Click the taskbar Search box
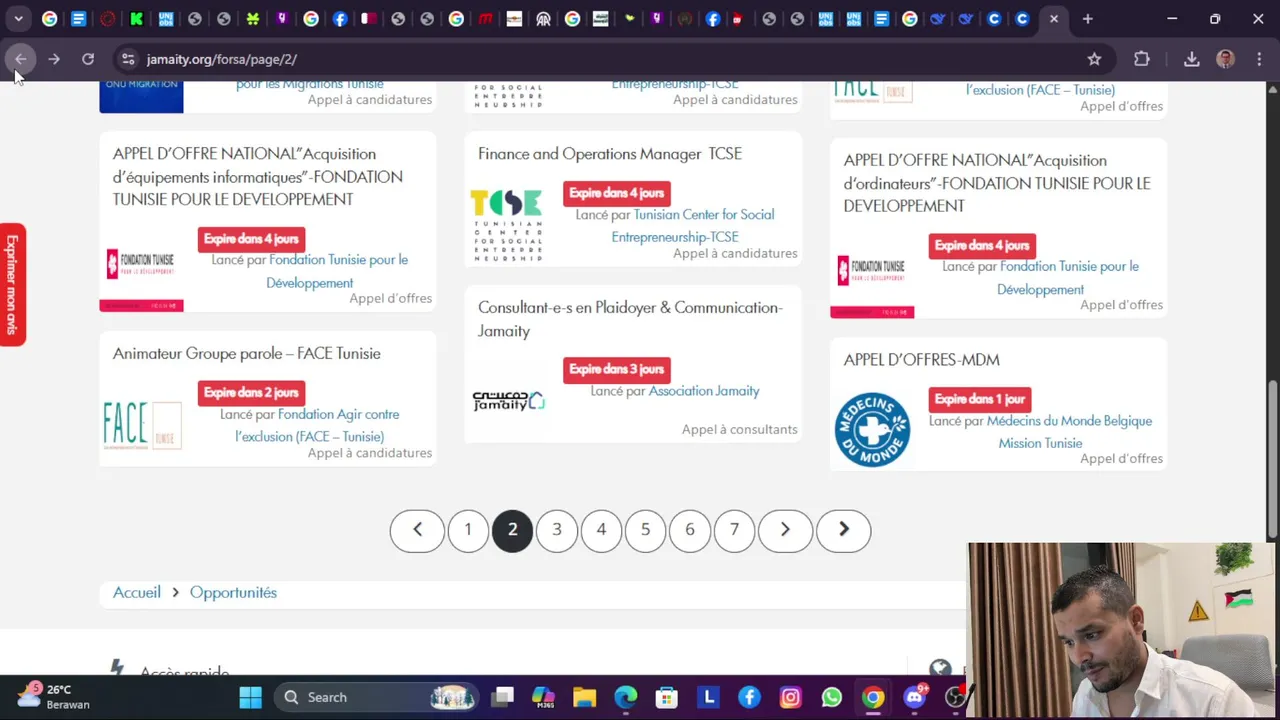This screenshot has width=1280, height=720. coord(375,697)
